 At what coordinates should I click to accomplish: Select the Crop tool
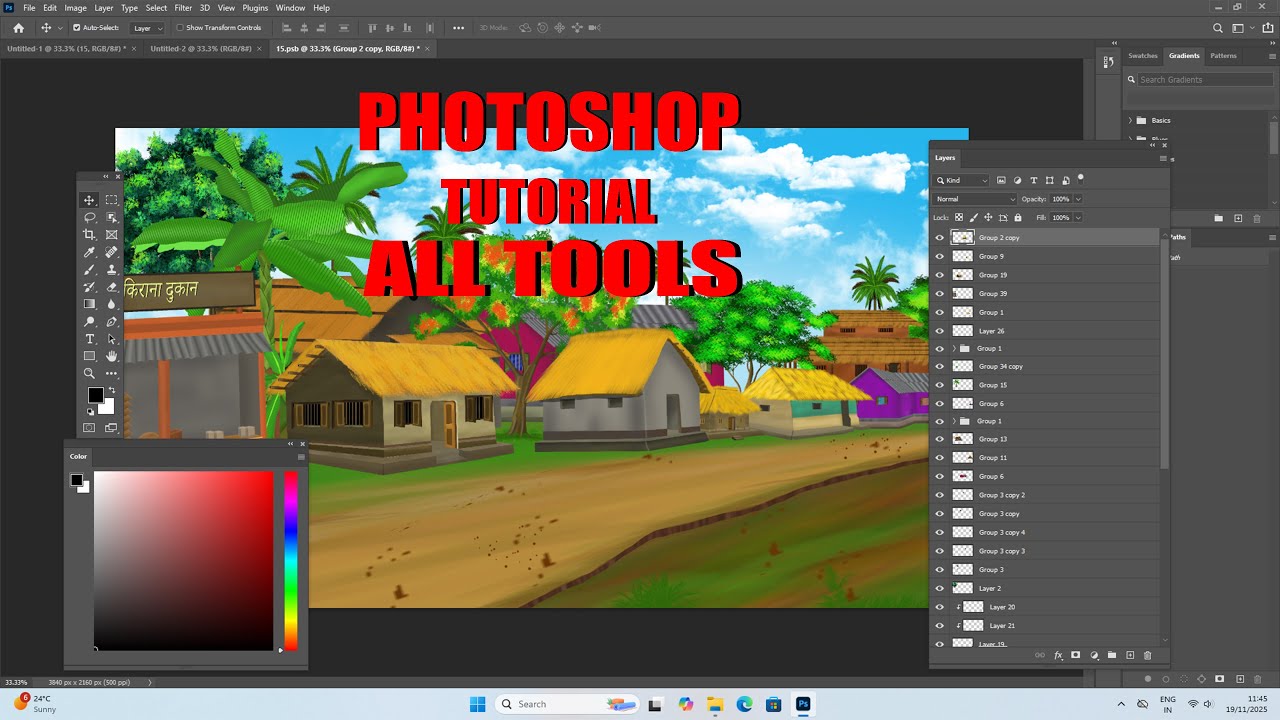tap(90, 234)
